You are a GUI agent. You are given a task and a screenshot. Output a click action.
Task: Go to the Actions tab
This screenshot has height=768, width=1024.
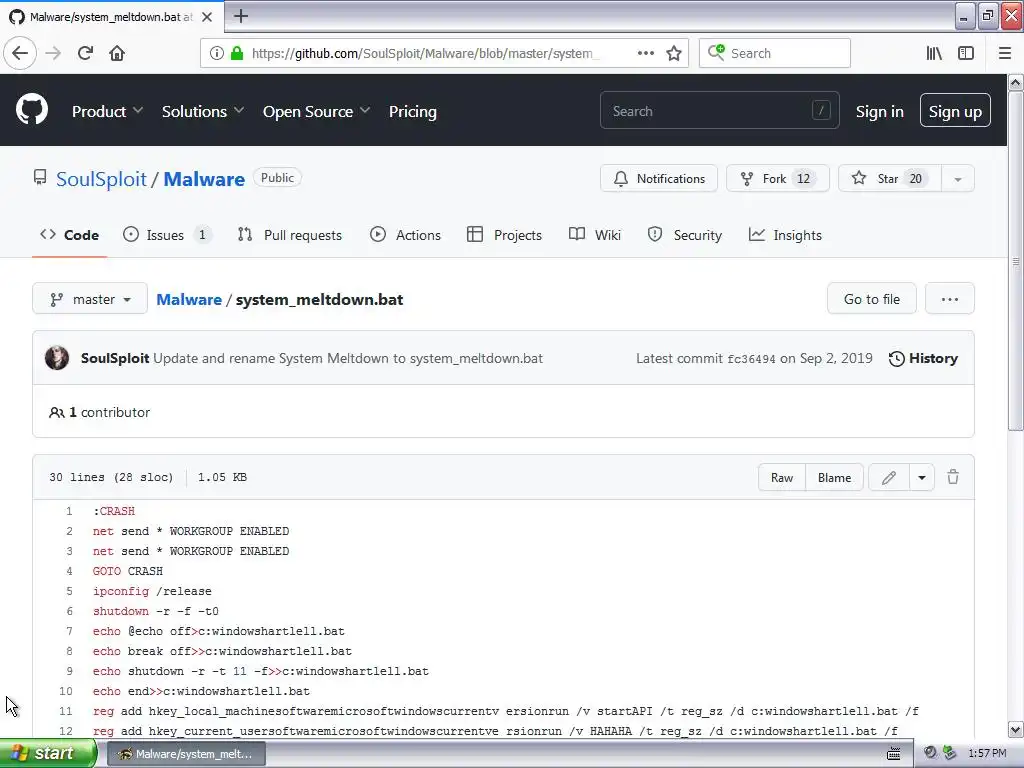click(406, 235)
